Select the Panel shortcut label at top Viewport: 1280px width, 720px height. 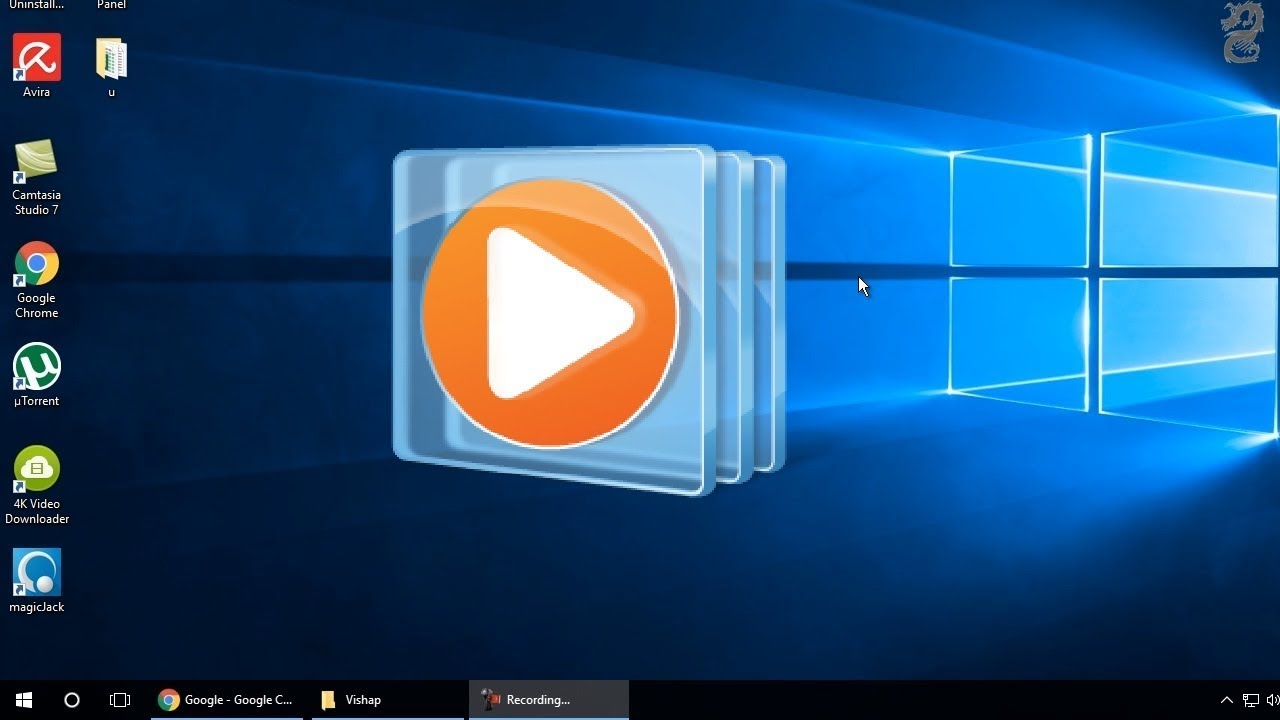(x=111, y=5)
